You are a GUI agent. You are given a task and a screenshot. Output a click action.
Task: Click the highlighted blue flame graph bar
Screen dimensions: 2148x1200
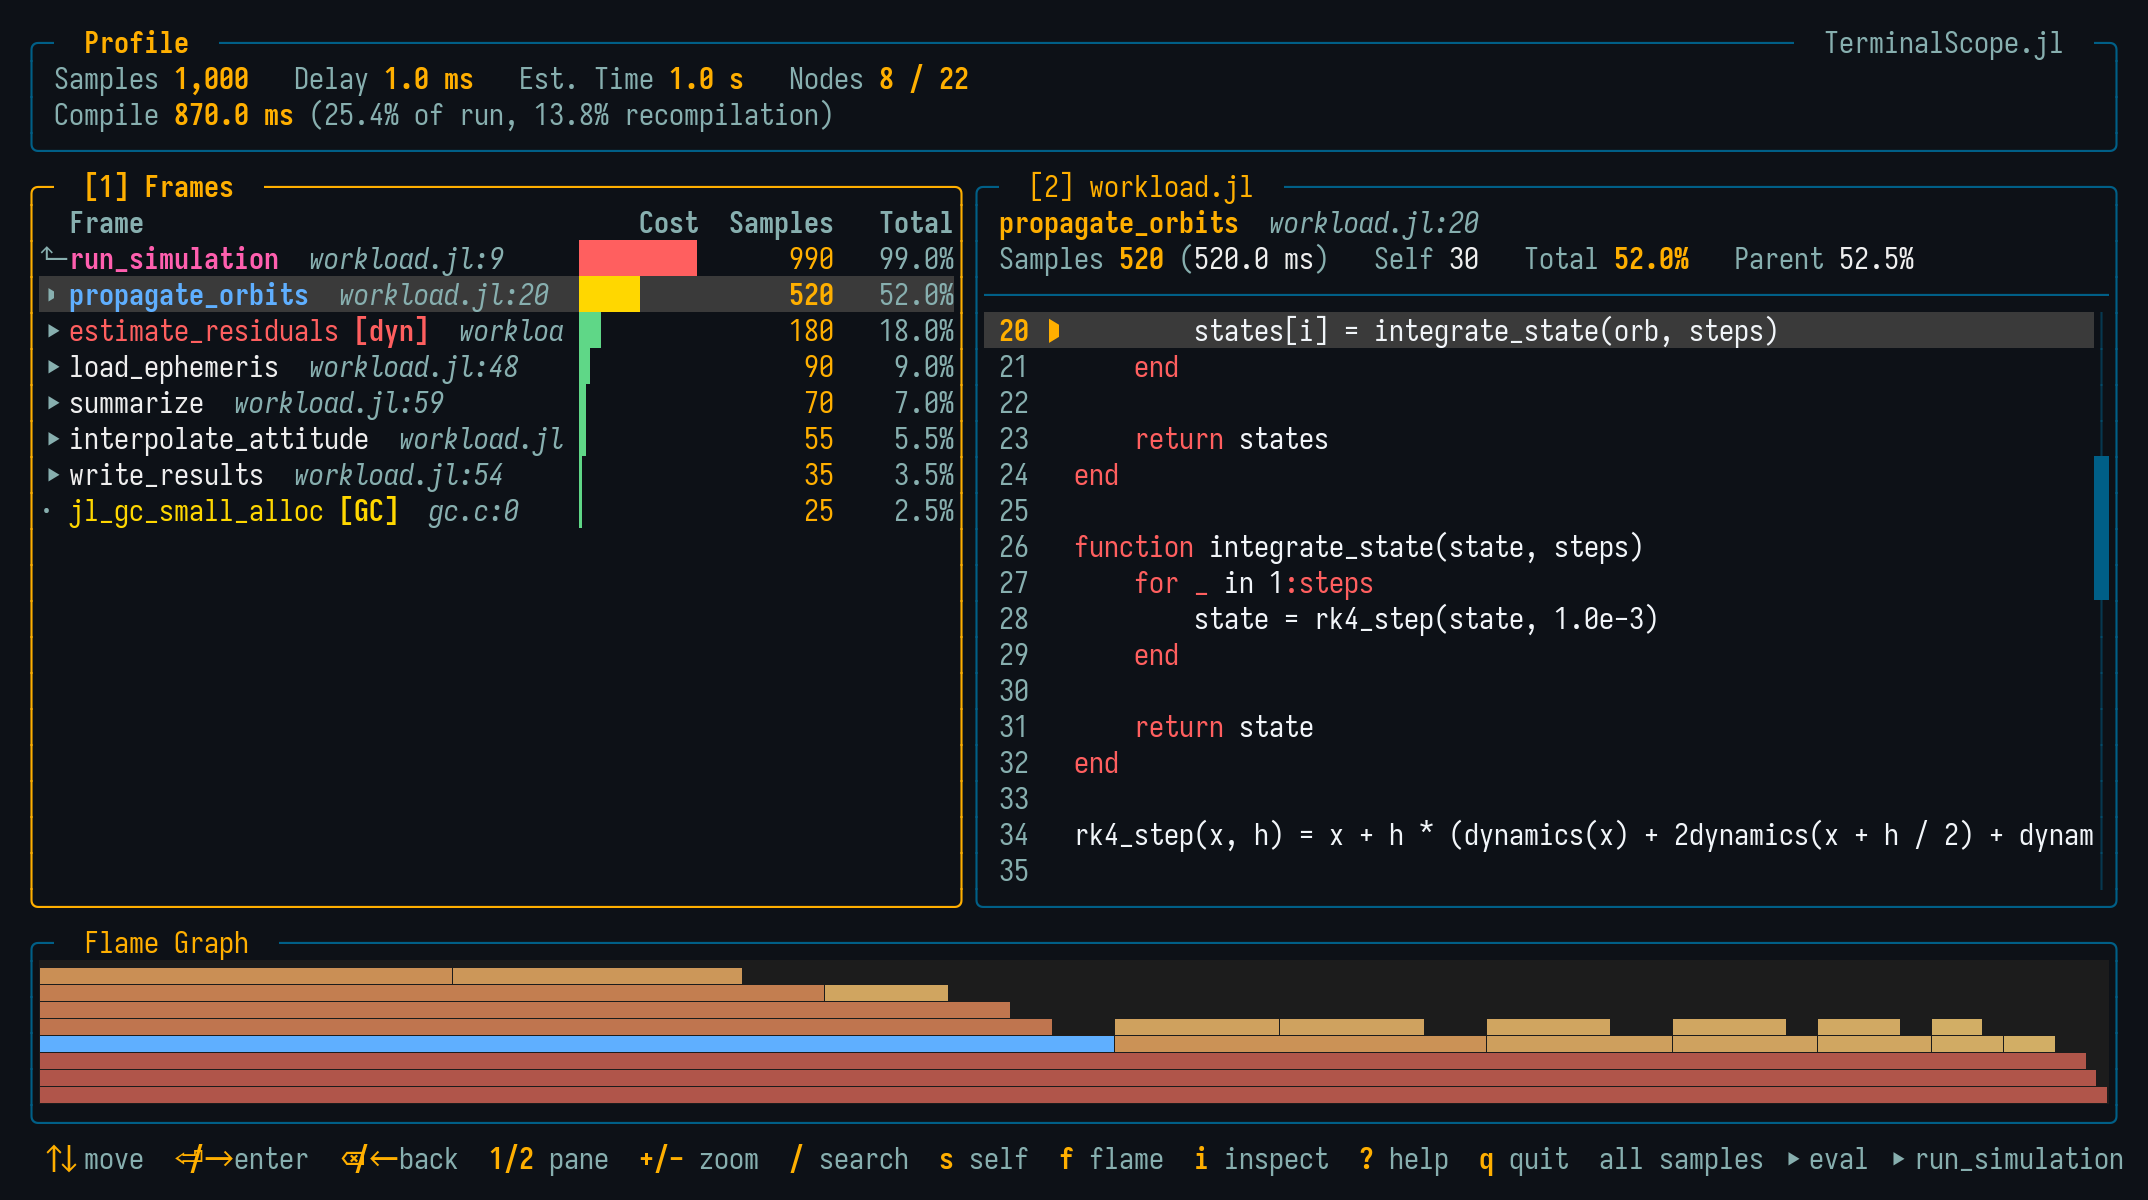point(577,1044)
